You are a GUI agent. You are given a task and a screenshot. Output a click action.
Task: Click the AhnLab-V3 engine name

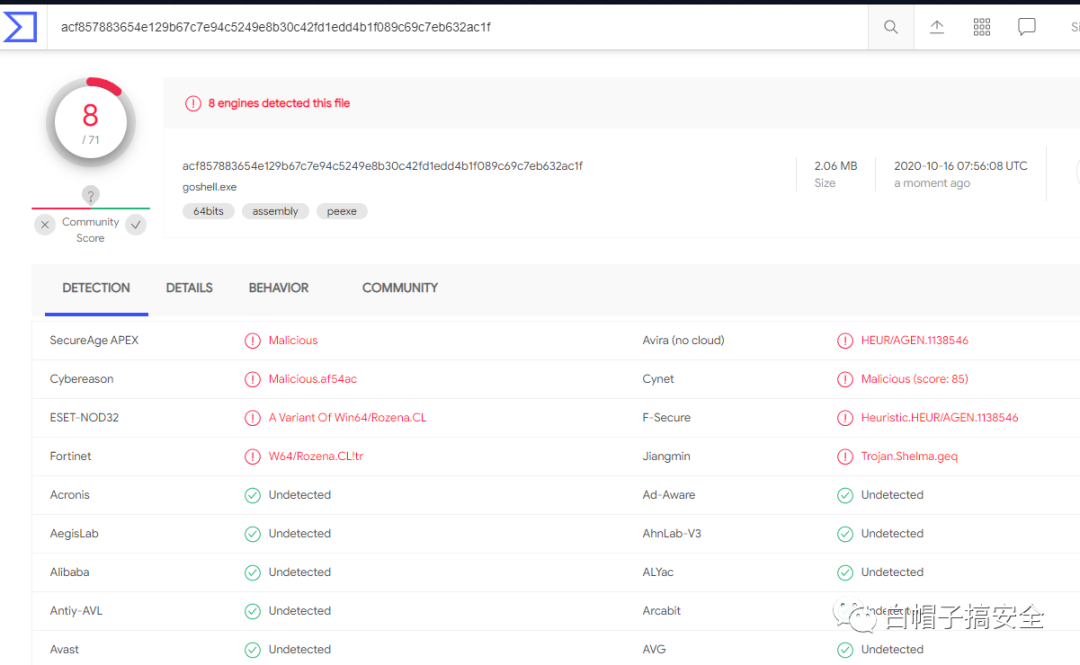[x=672, y=533]
